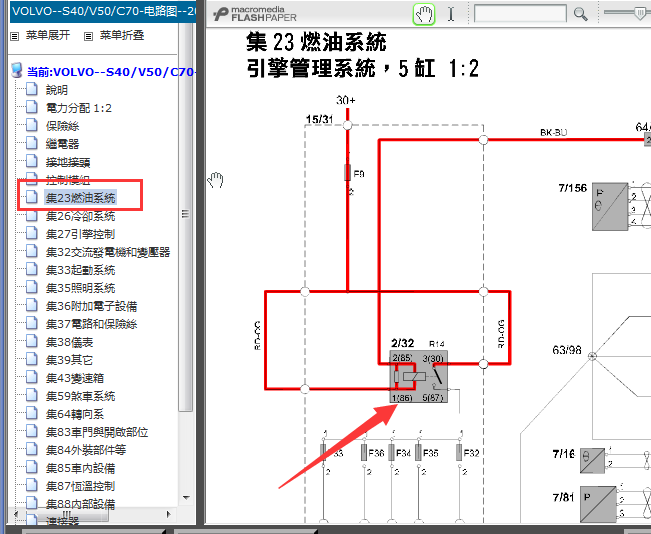The height and width of the screenshot is (534, 651).
Task: Select 集23燃油系統 in the tree
Action: coord(81,198)
